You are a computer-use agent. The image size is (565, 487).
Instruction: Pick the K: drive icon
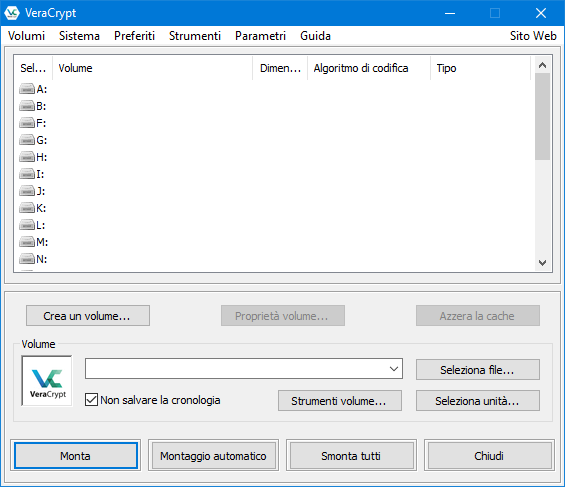click(27, 208)
